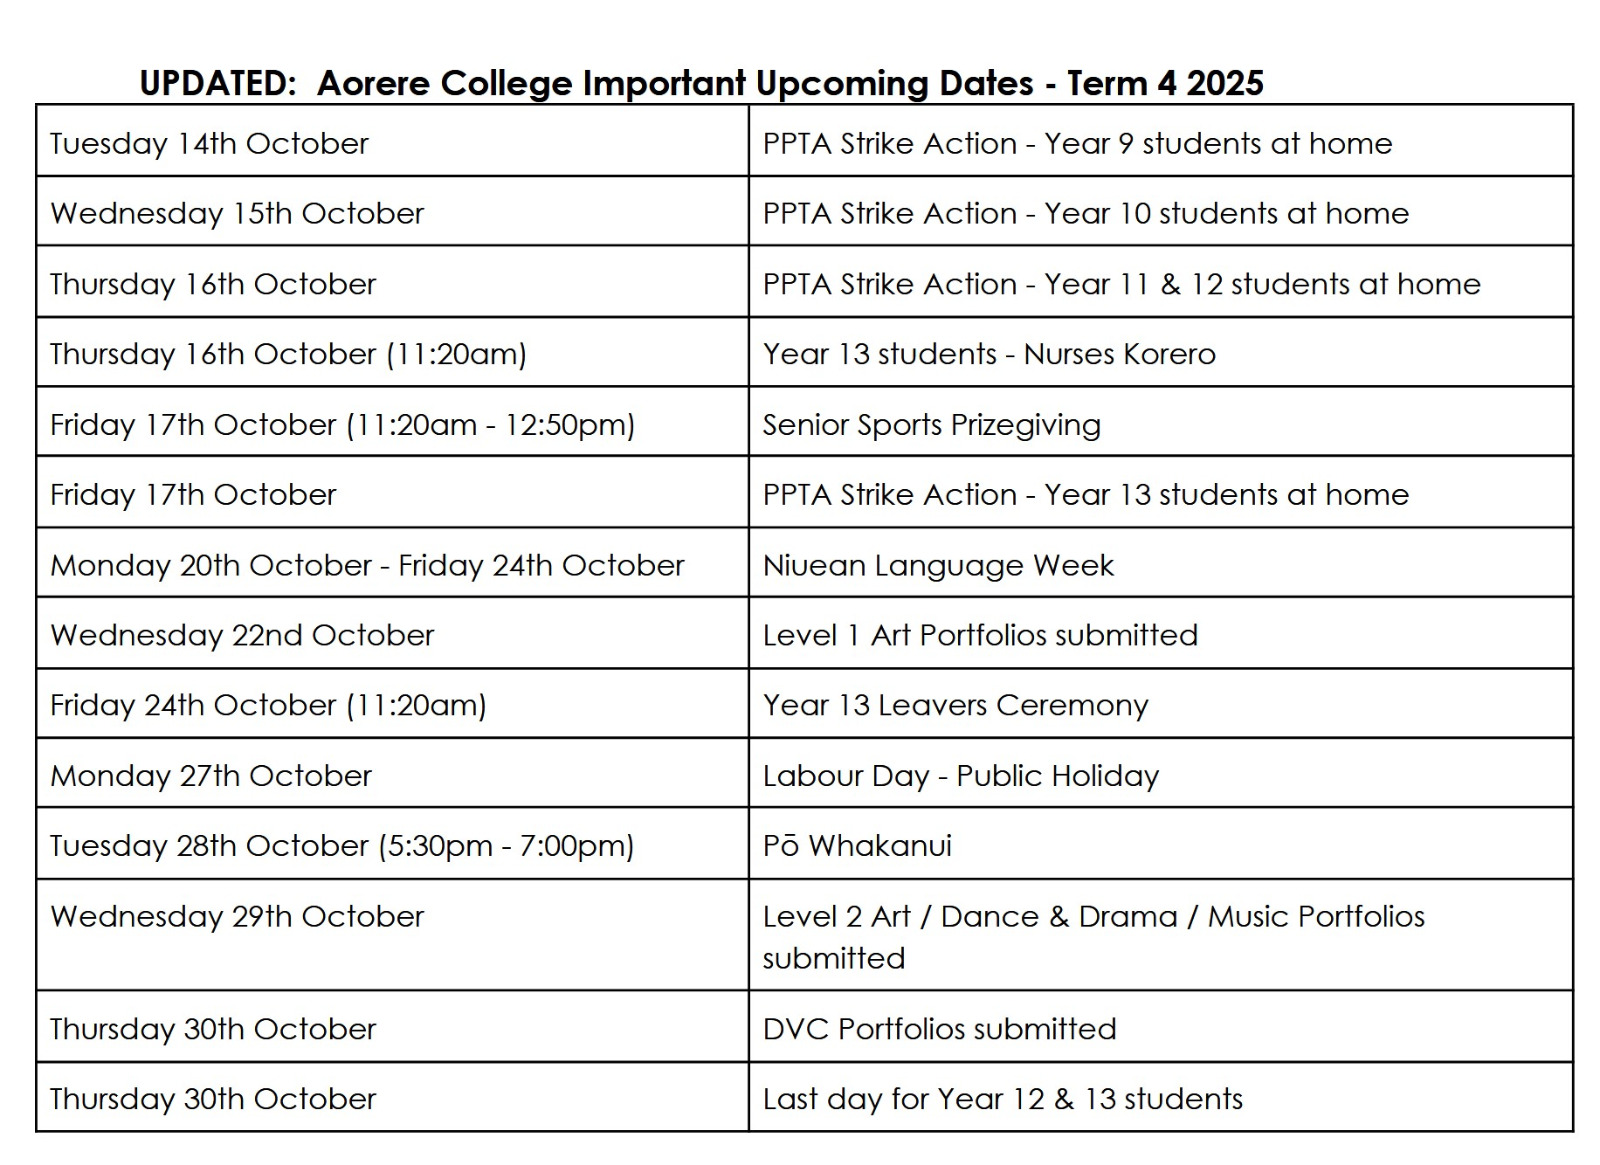The image size is (1600, 1165).
Task: Select the Year 13 Leavers Ceremony event
Action: tap(955, 706)
